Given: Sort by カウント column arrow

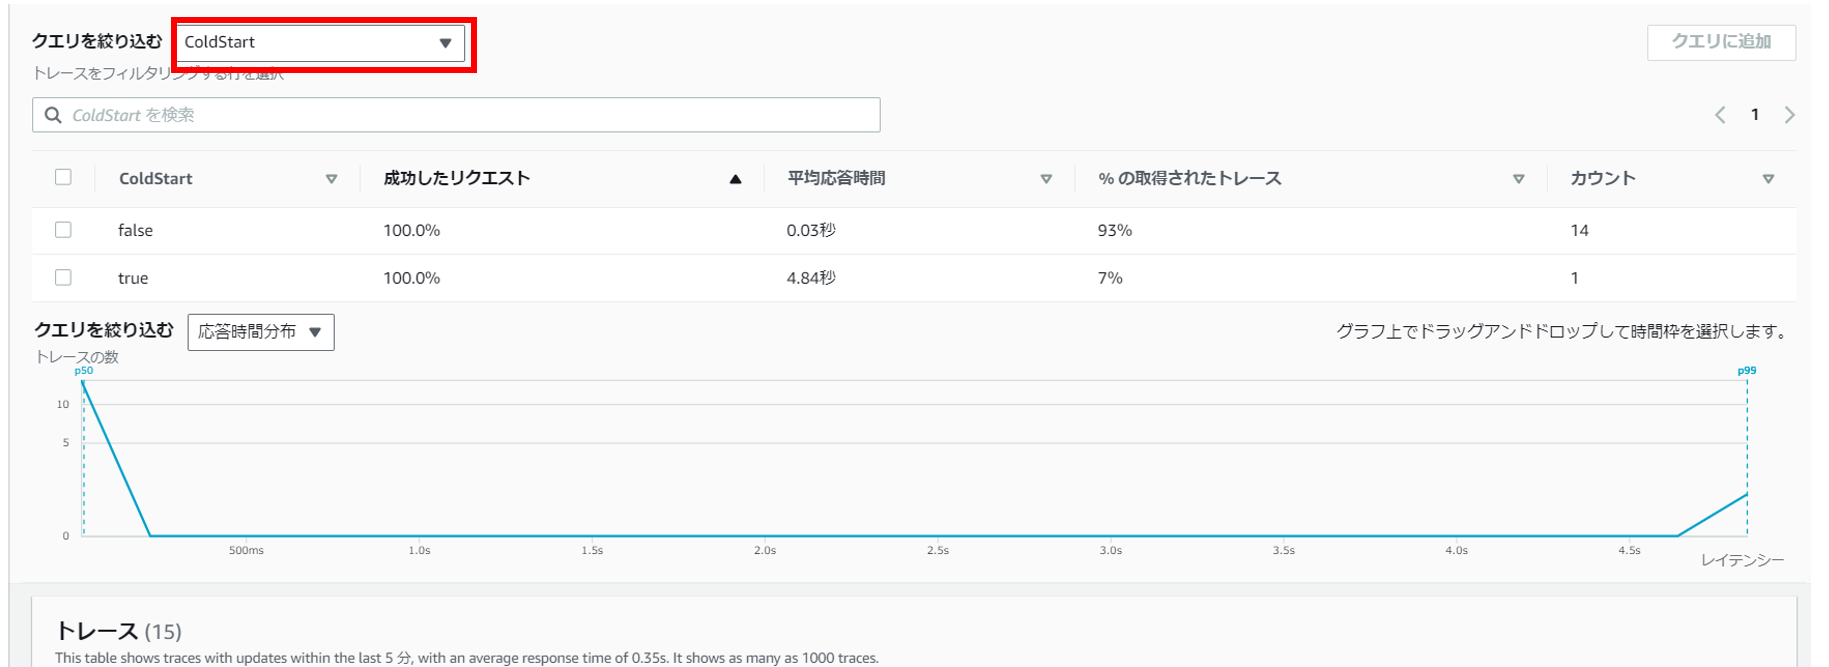Looking at the screenshot, I should pos(1768,179).
